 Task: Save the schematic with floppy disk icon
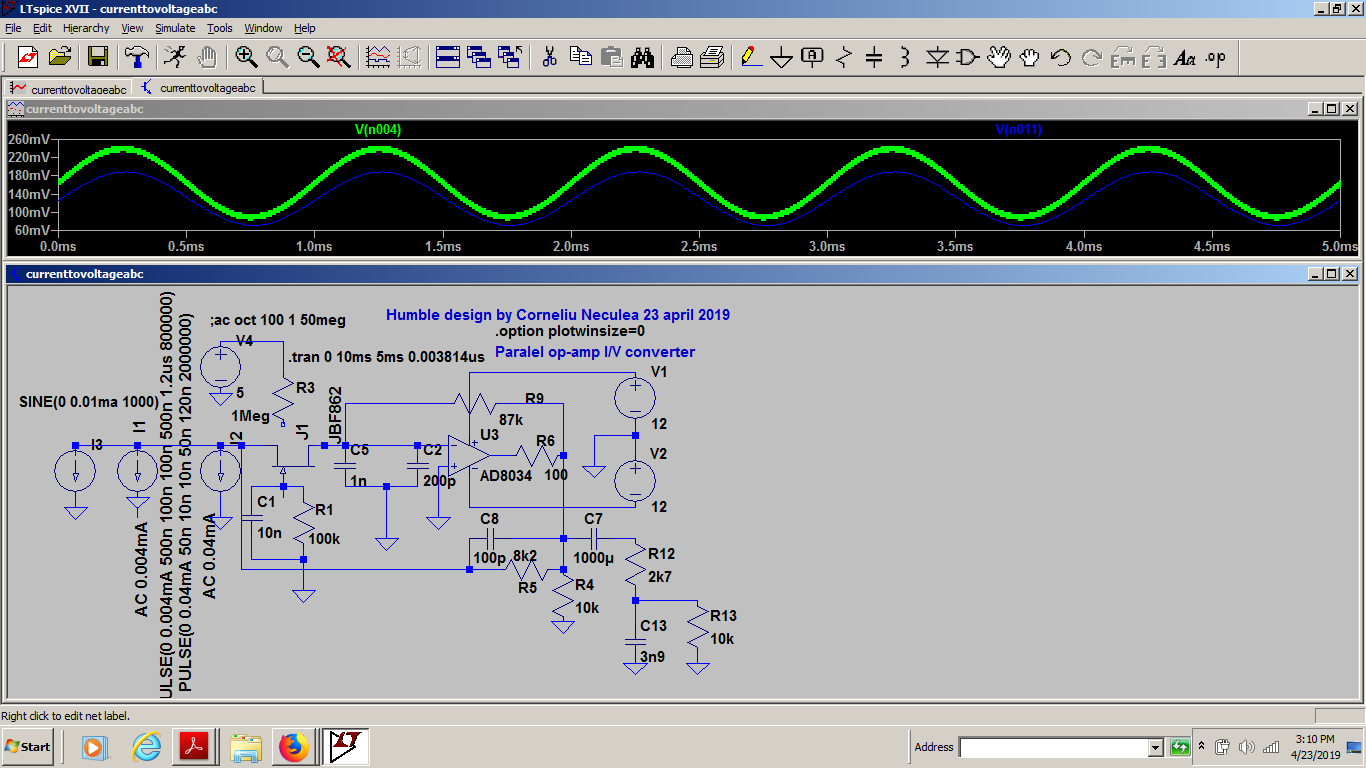point(97,57)
